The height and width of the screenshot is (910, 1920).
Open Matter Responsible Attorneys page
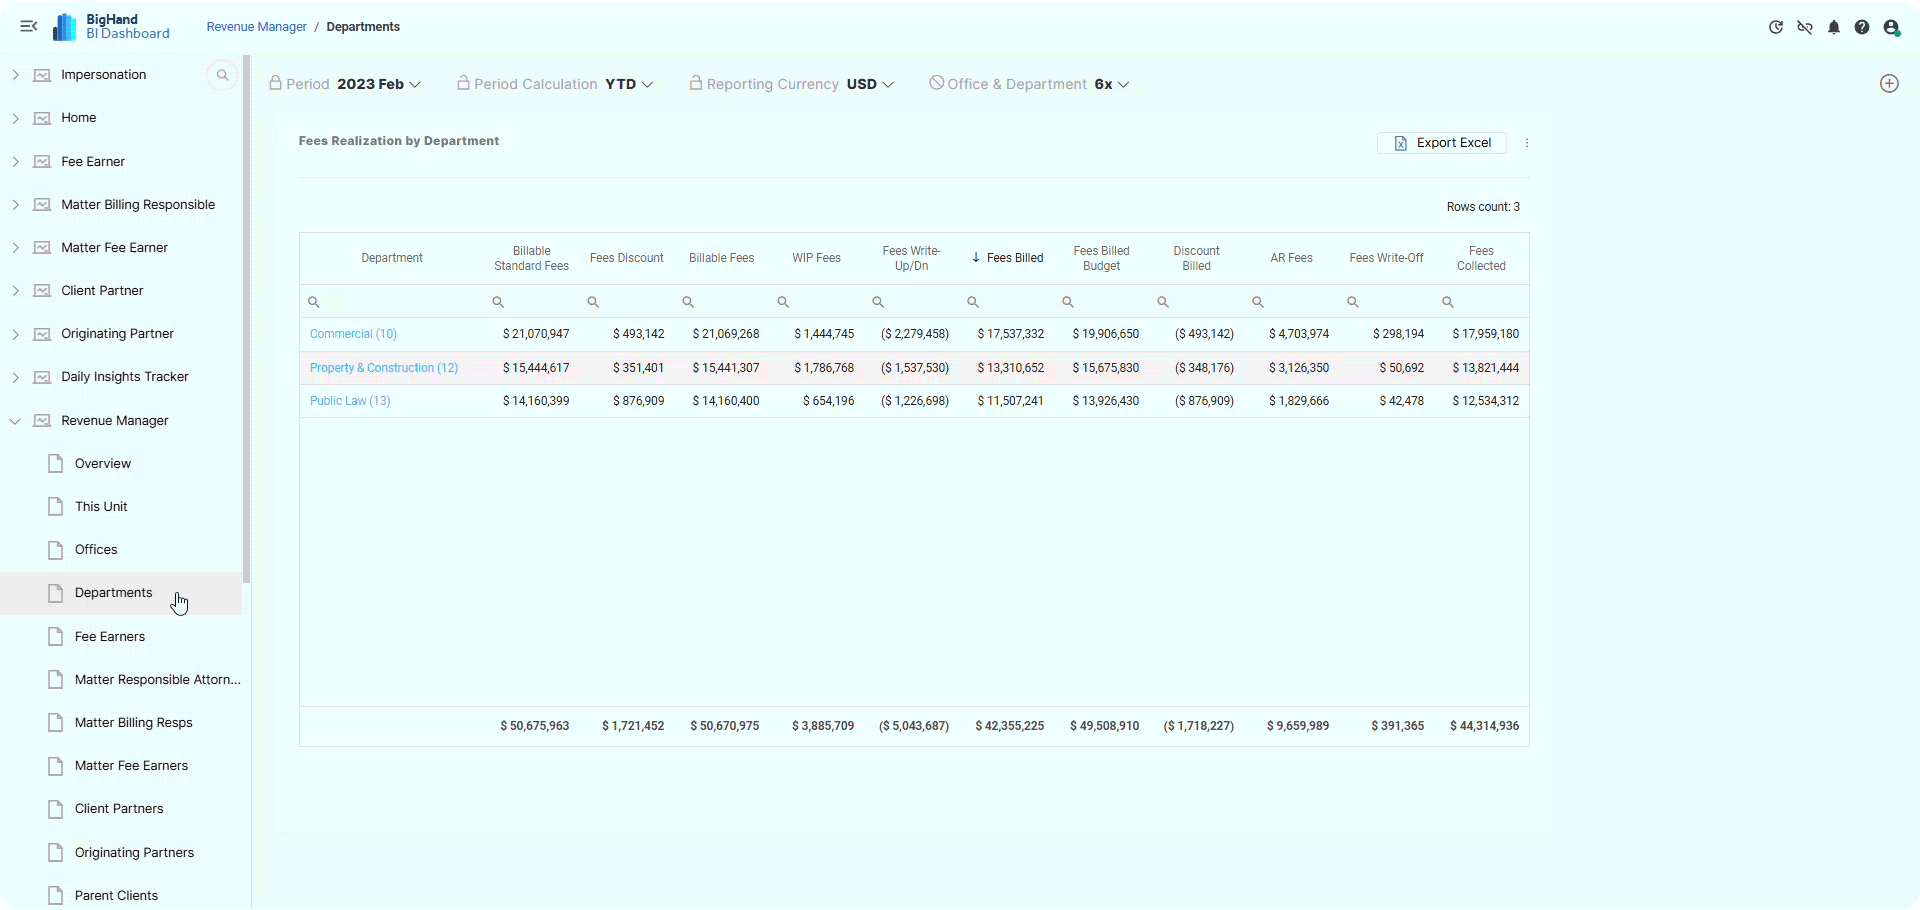coord(158,680)
